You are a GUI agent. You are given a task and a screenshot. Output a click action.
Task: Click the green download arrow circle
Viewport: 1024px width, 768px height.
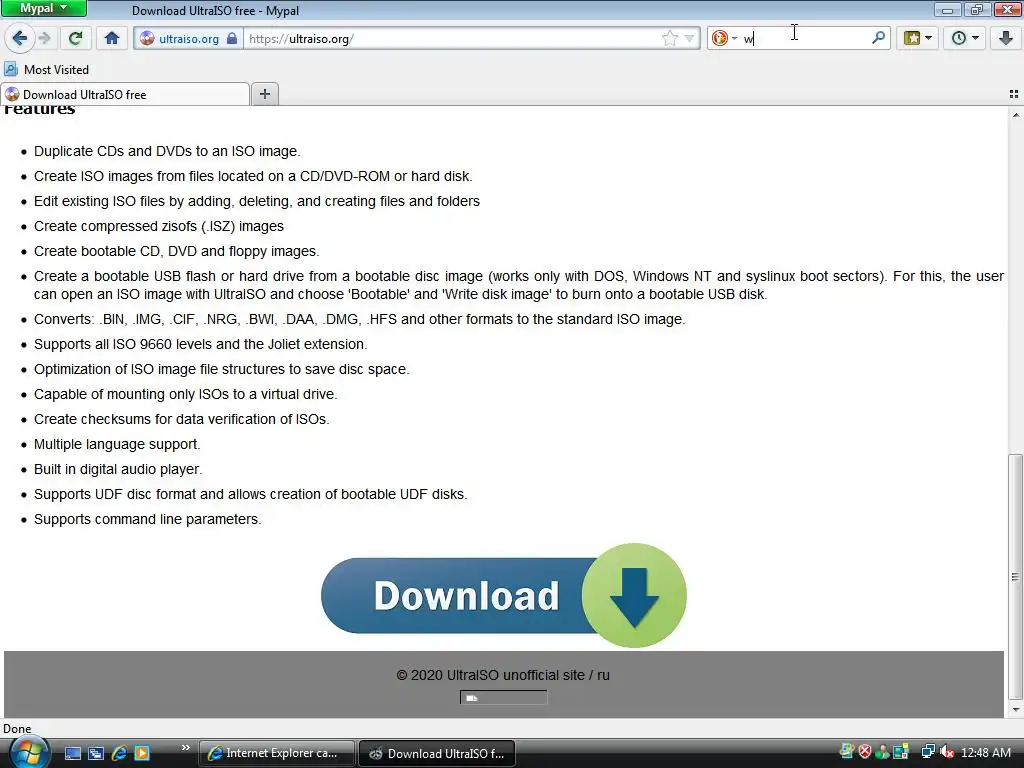[633, 596]
